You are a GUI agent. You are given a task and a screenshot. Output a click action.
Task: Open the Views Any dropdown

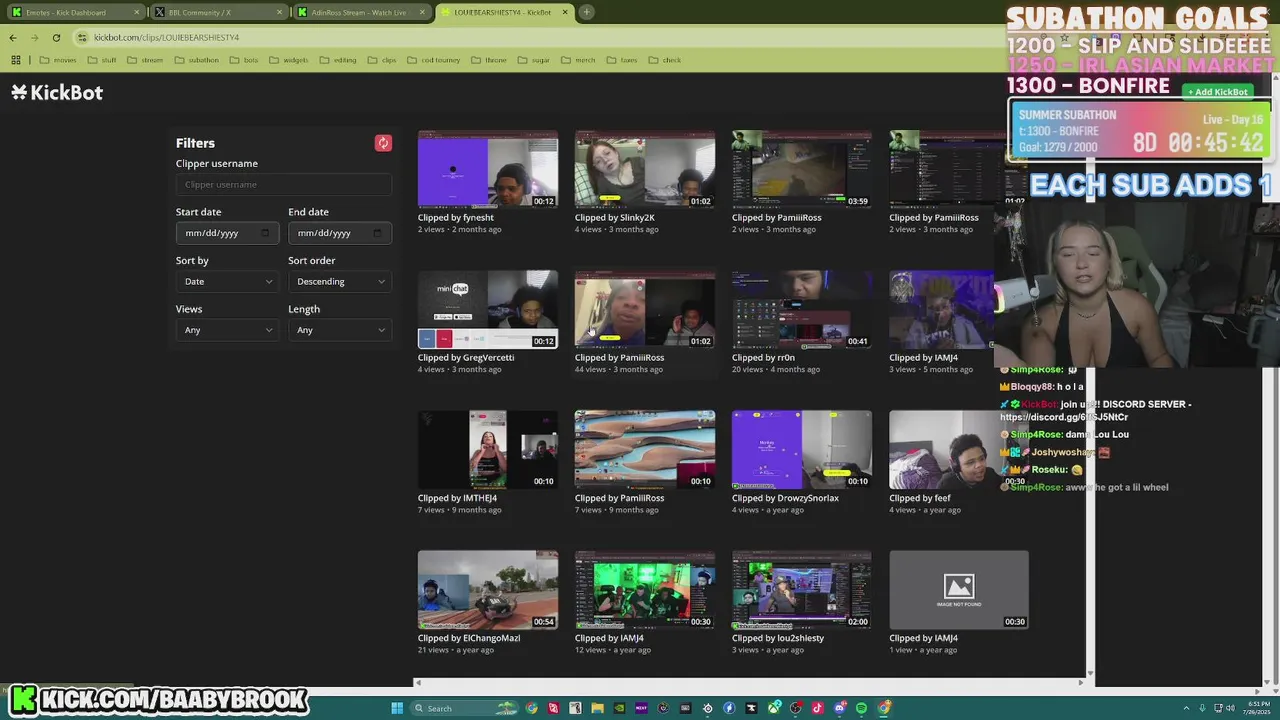[x=228, y=330]
